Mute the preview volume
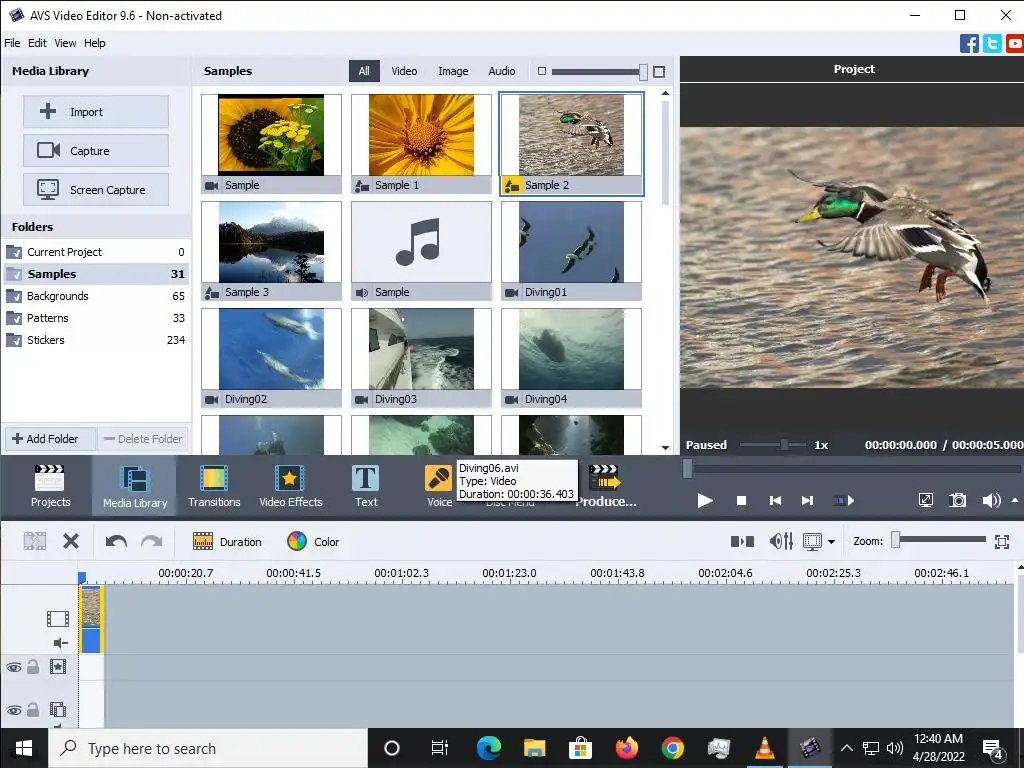The image size is (1024, 768). [991, 500]
